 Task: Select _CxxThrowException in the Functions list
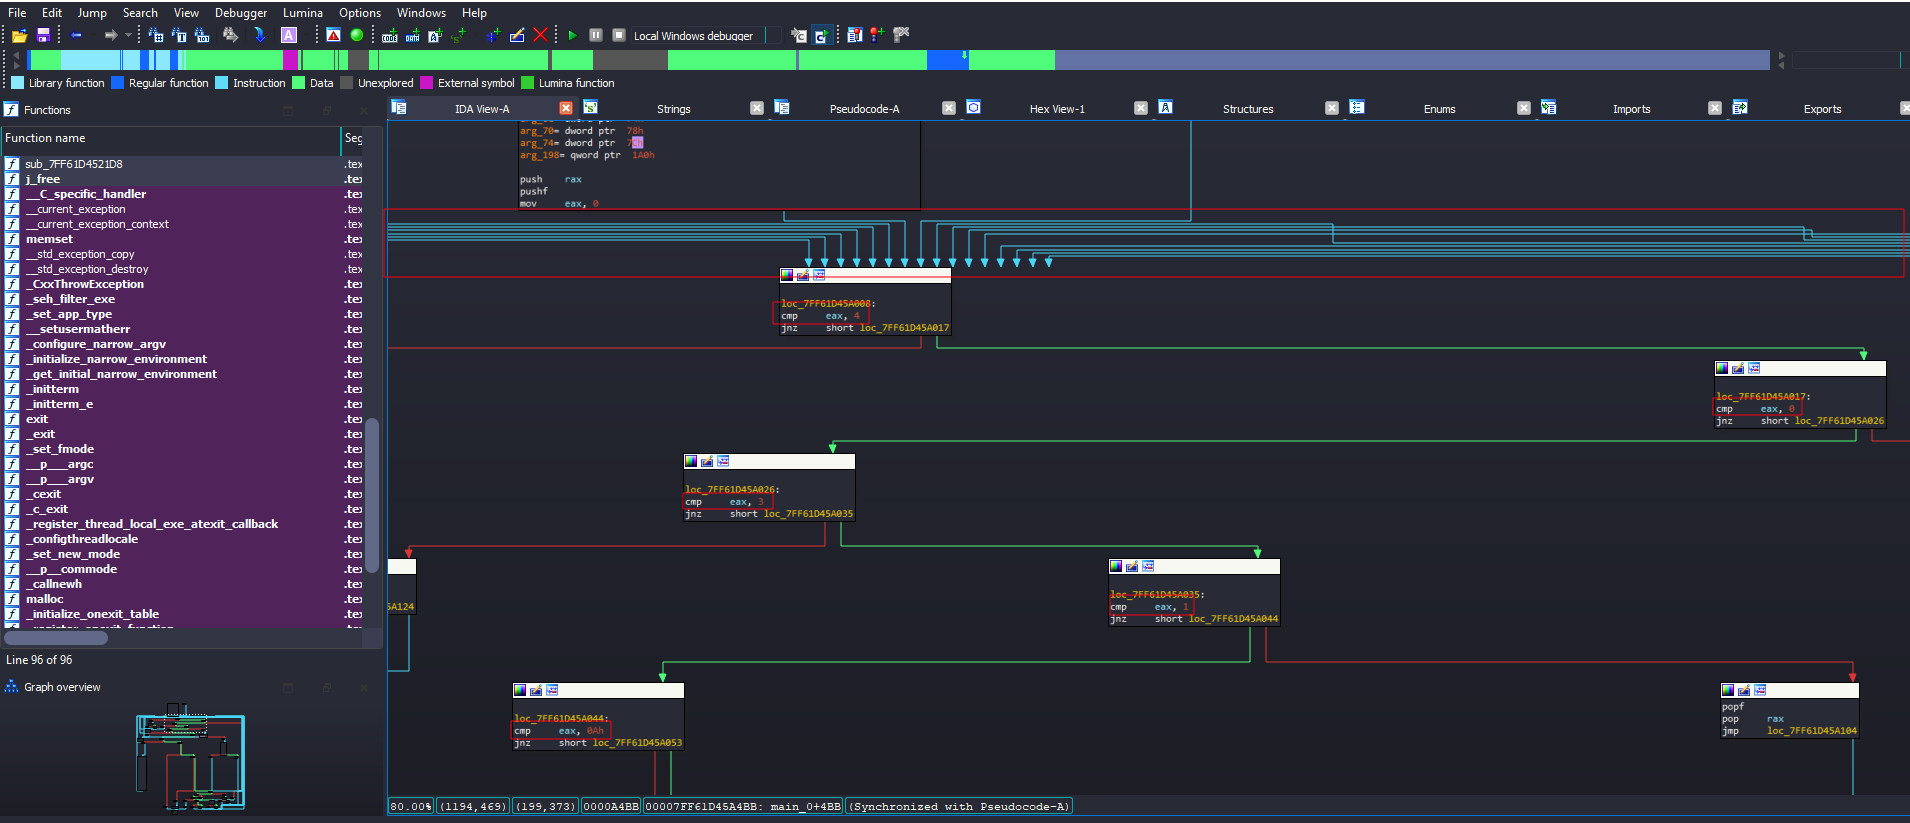[85, 284]
